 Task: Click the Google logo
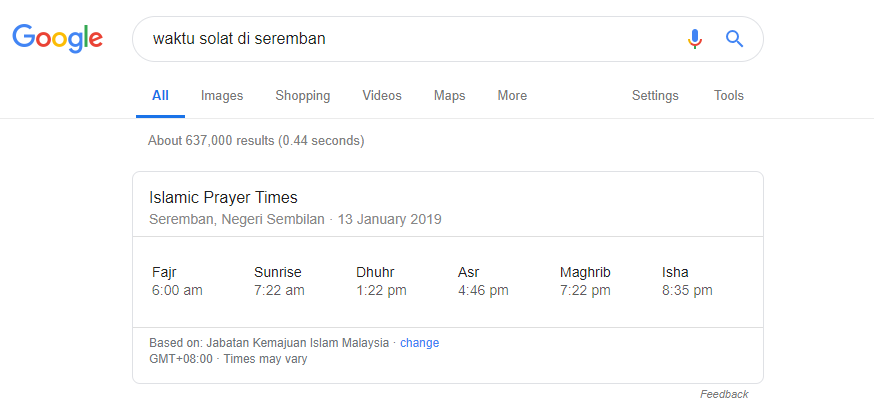click(x=57, y=39)
